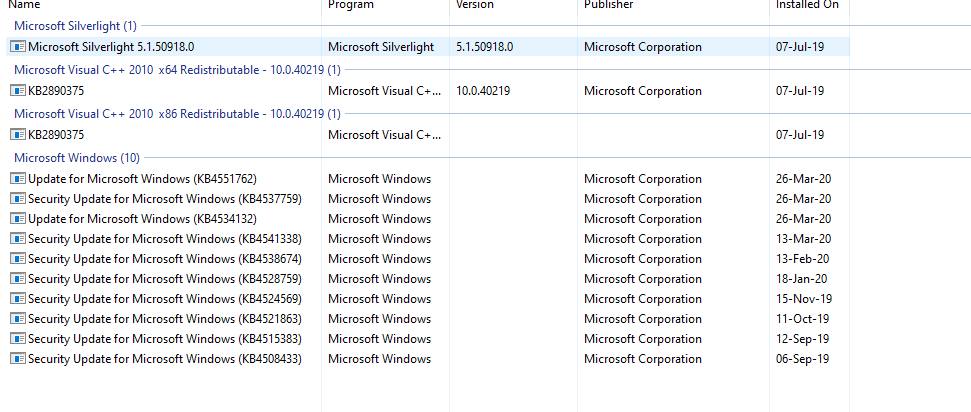
Task: Click icon beside KB2890375 under x64 Redistributable
Action: point(18,90)
